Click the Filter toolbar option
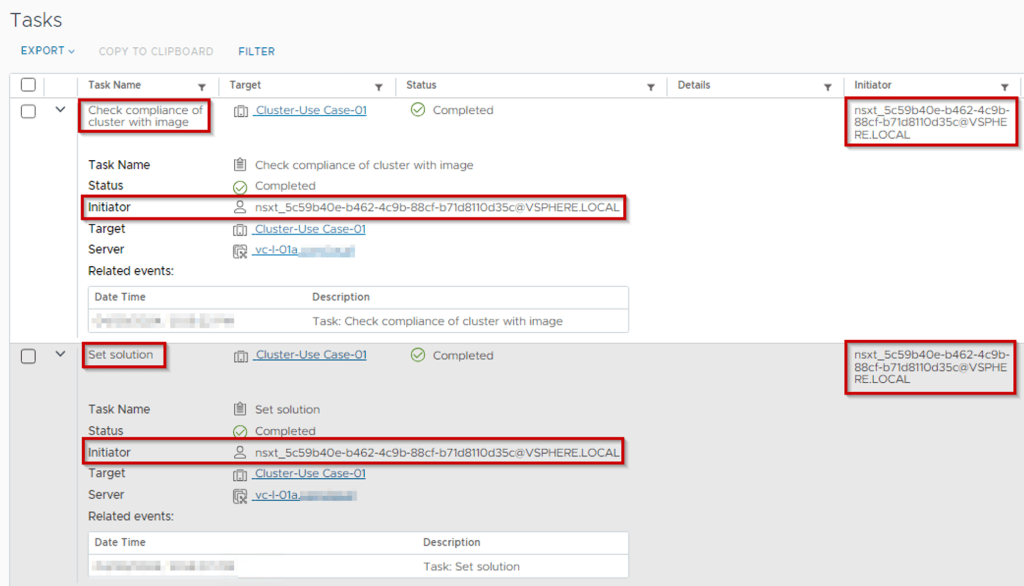Screen dimensions: 1024x586 pyautogui.click(x=256, y=51)
